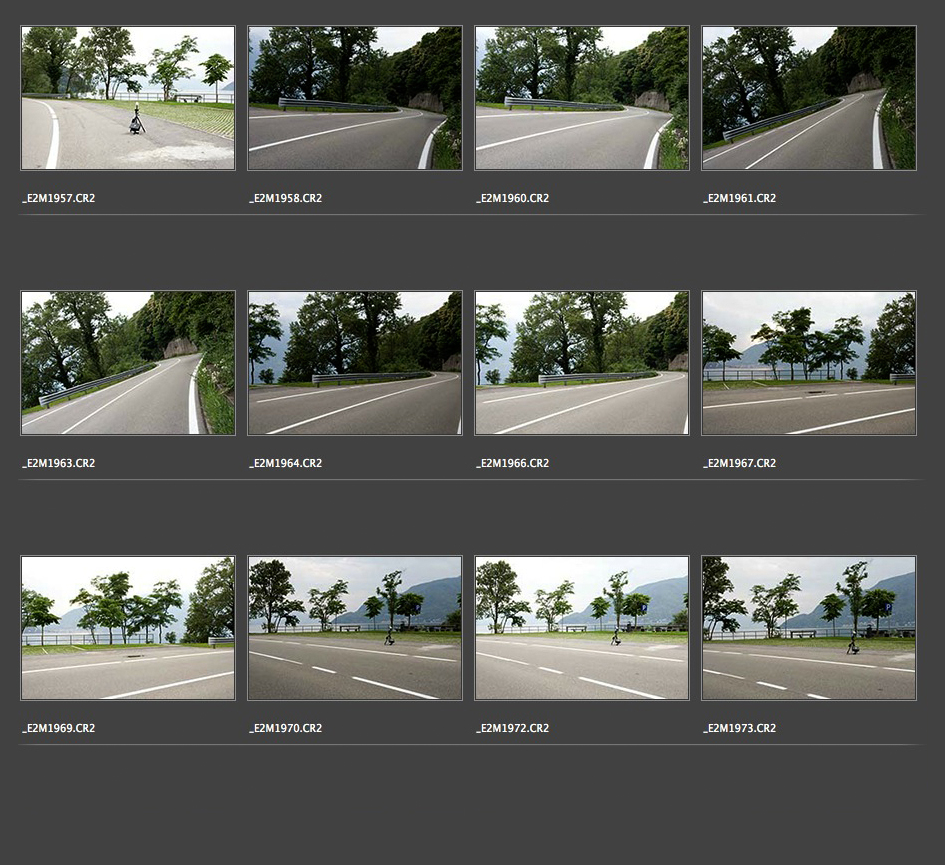
Task: Select the _E2M1966.CR2 filename label
Action: pos(513,464)
